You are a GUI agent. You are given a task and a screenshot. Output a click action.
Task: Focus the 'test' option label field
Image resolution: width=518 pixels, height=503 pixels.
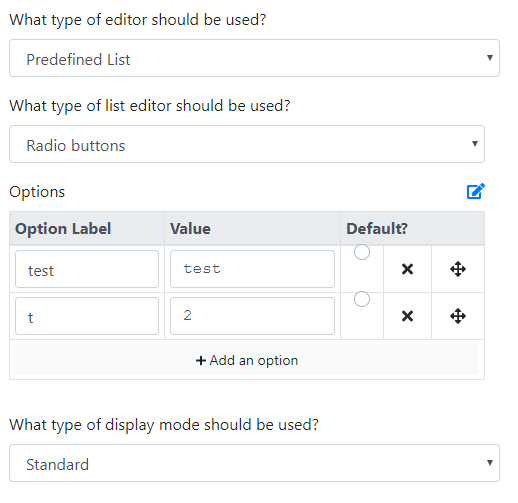click(x=87, y=269)
